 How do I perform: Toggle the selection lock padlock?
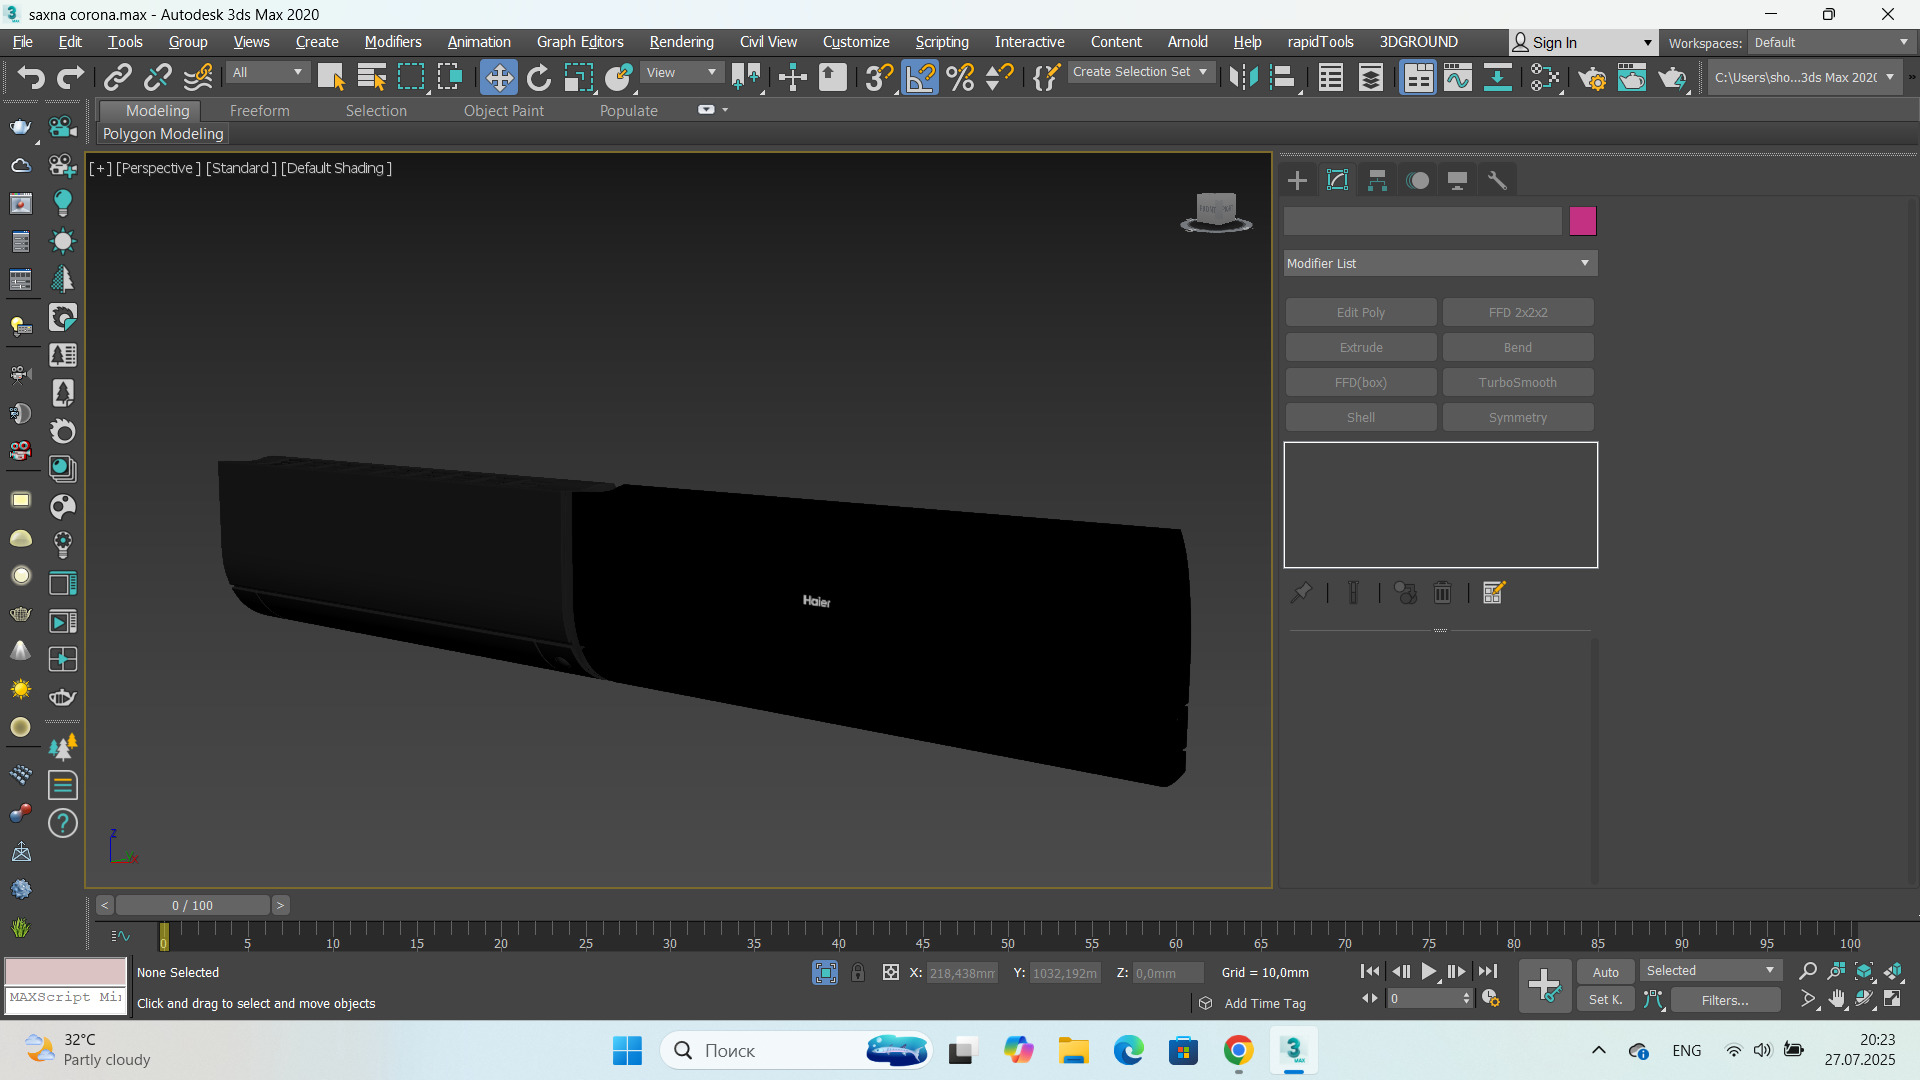pos(858,972)
